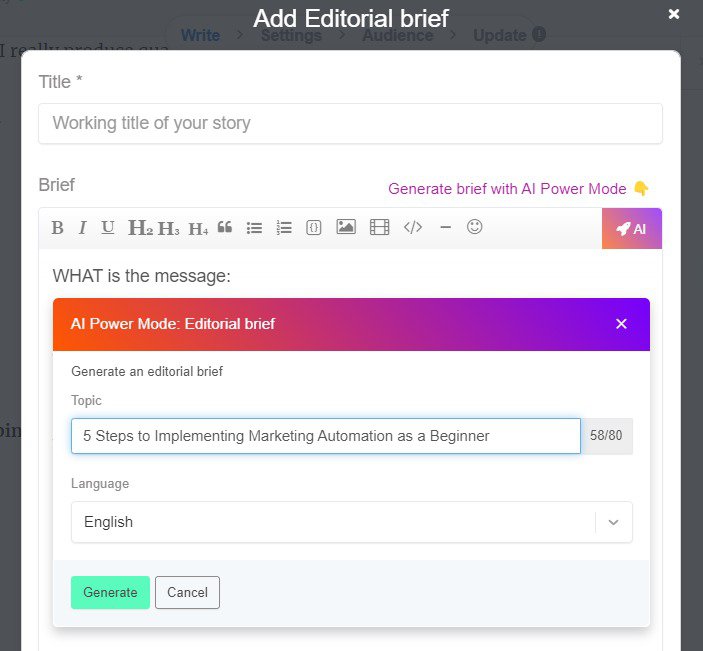Create a bulleted list
Image resolution: width=703 pixels, height=651 pixels.
click(254, 228)
